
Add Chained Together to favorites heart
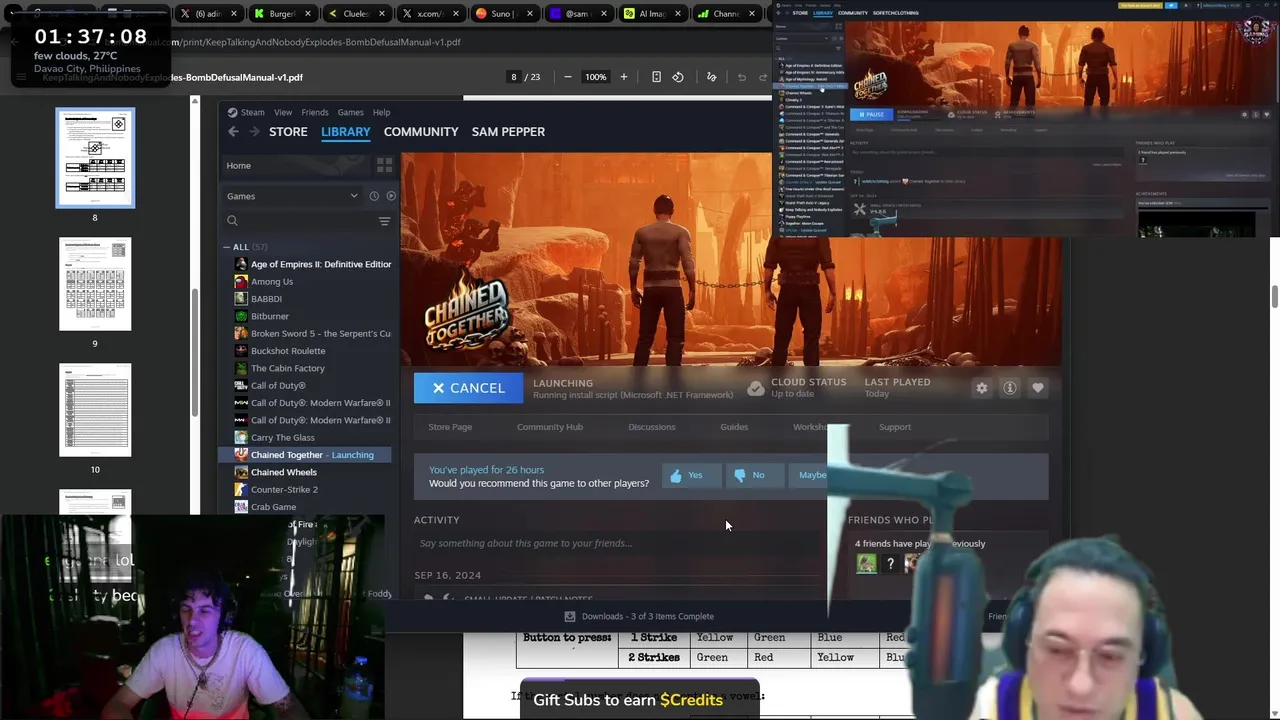[1038, 388]
